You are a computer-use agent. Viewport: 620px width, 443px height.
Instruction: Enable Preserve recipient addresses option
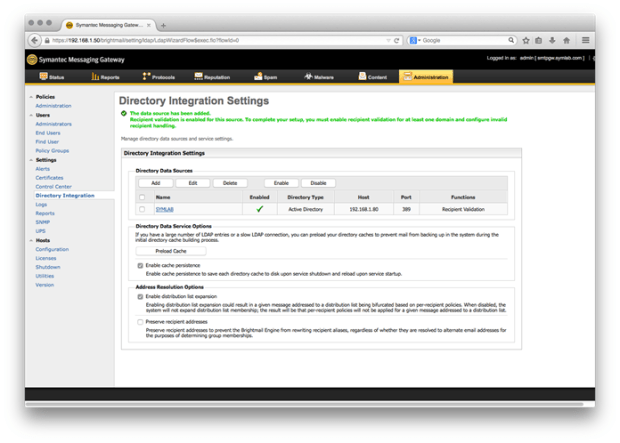(140, 323)
